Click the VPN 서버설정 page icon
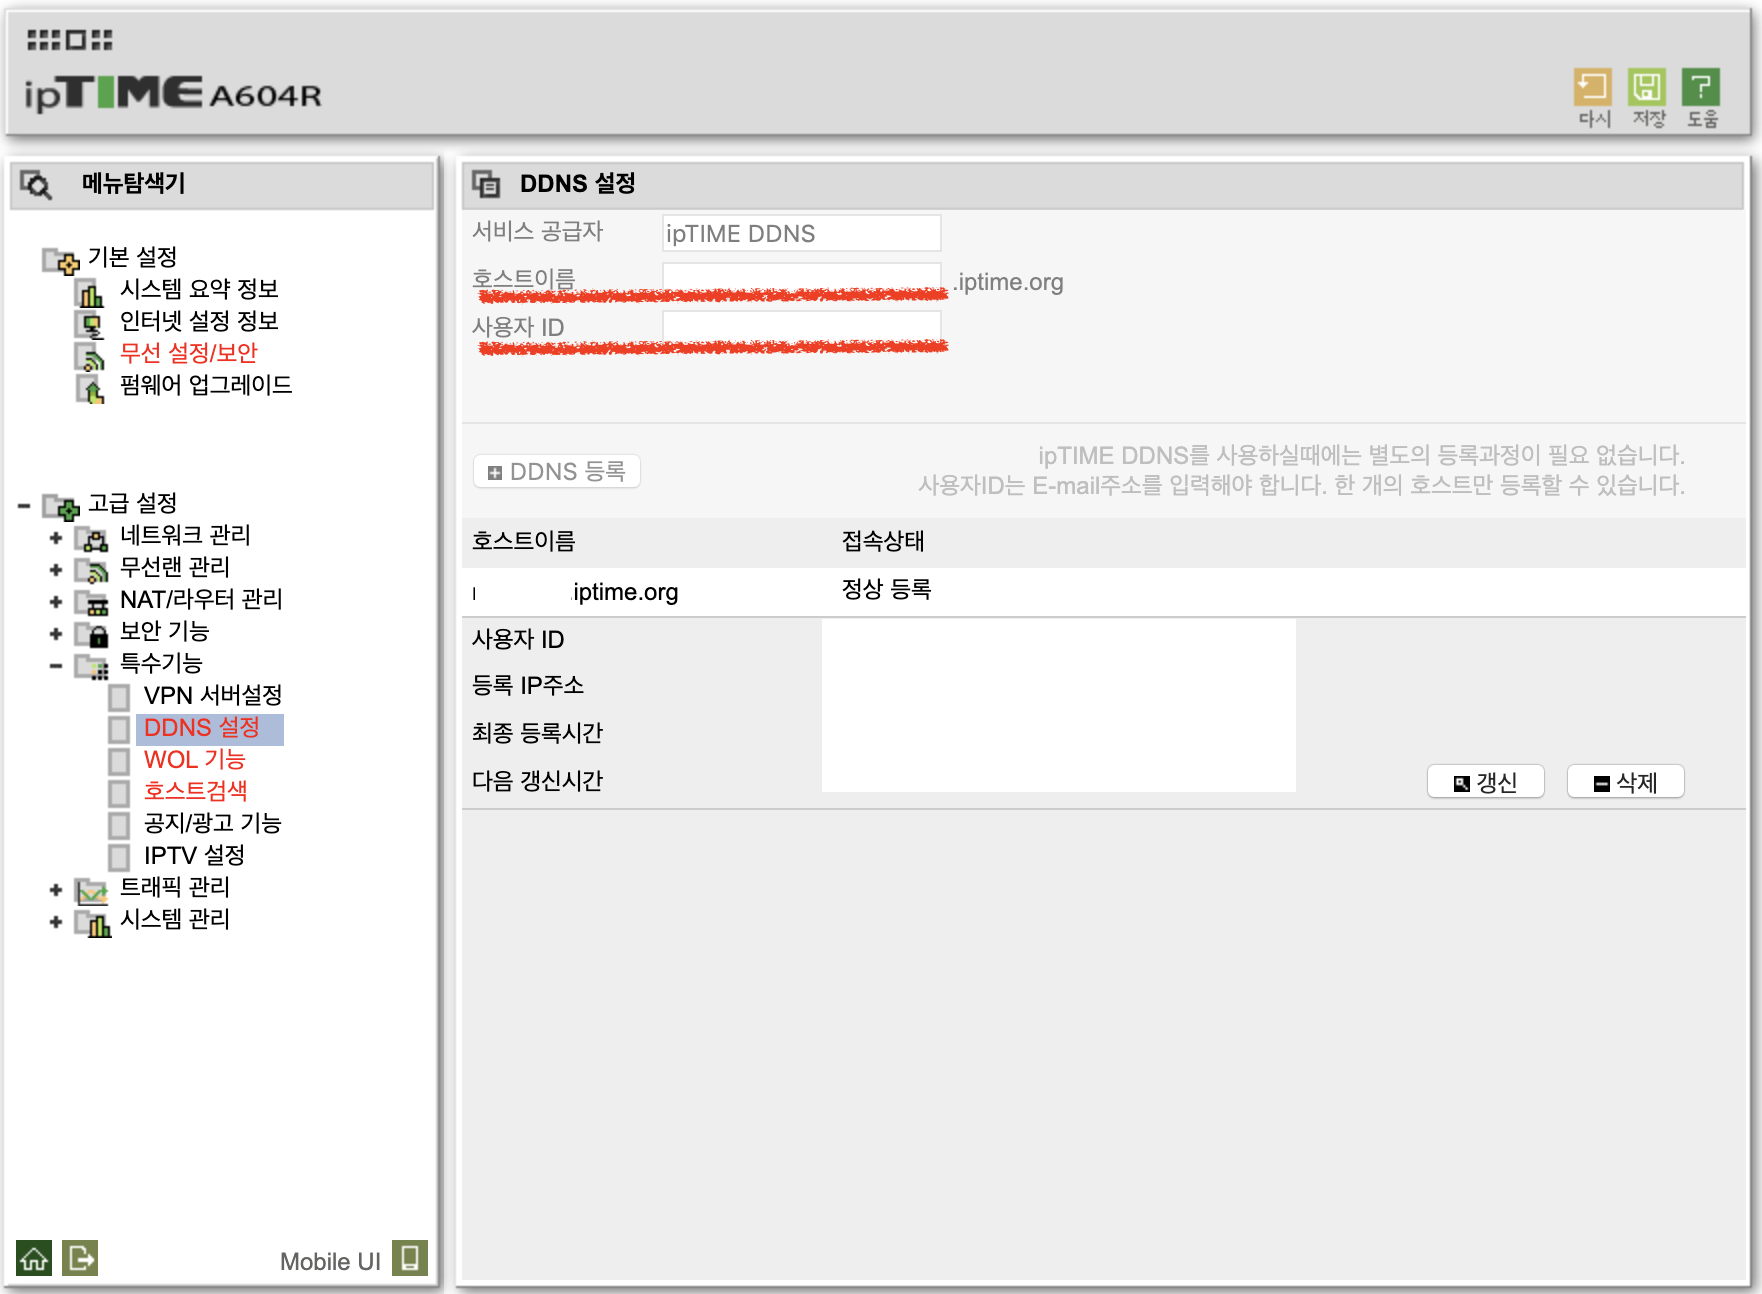 tap(119, 697)
